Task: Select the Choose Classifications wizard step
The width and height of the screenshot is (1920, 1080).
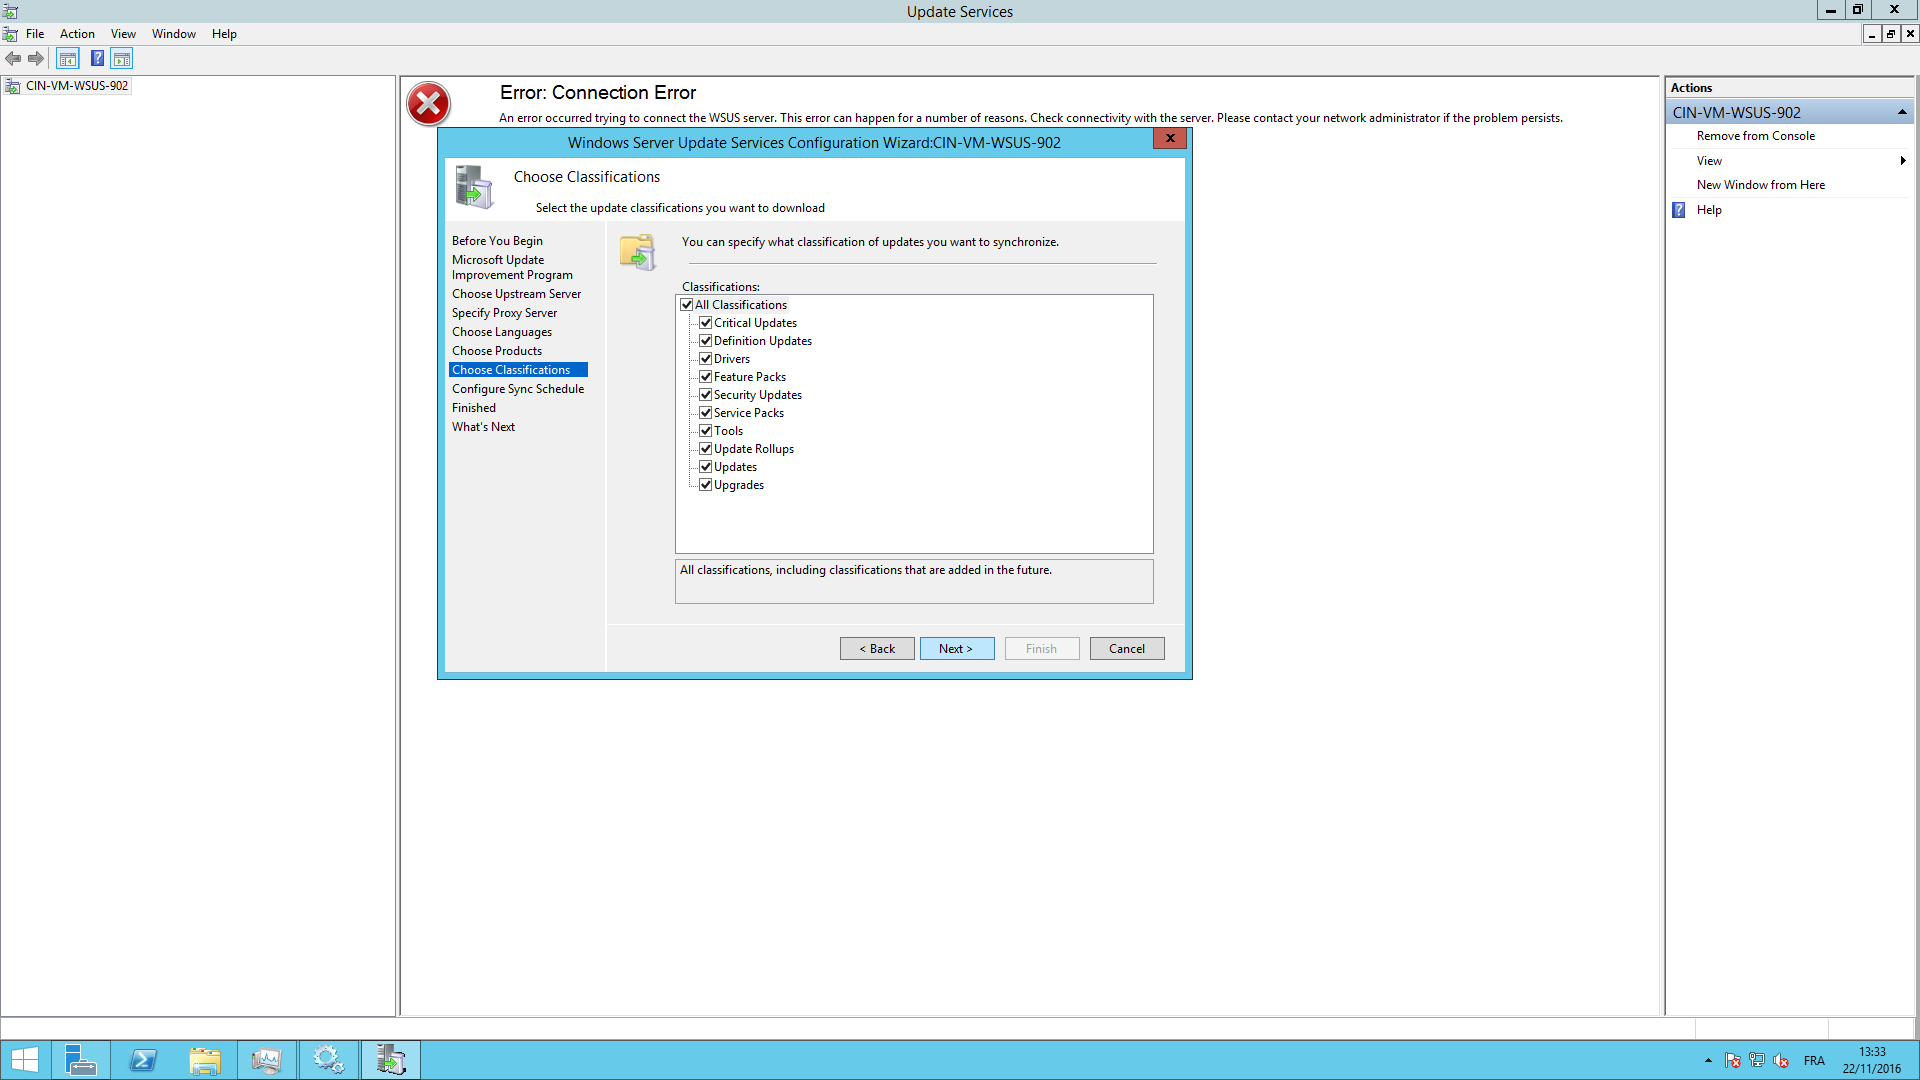Action: pyautogui.click(x=518, y=370)
